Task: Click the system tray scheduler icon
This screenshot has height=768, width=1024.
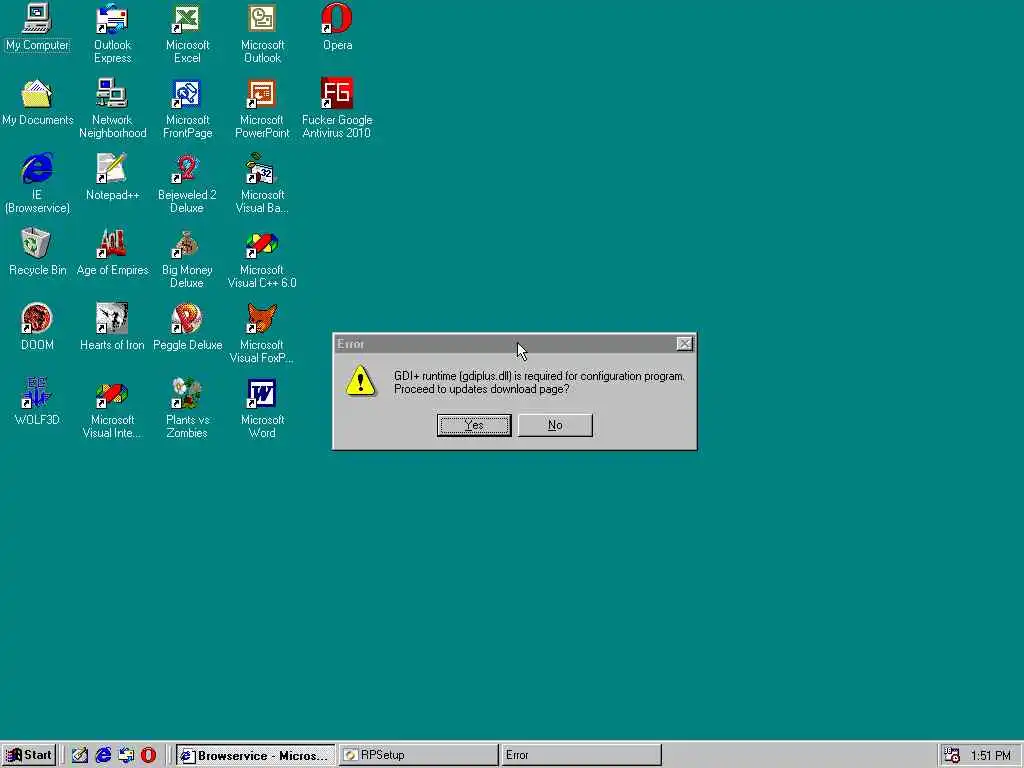Action: click(x=952, y=755)
